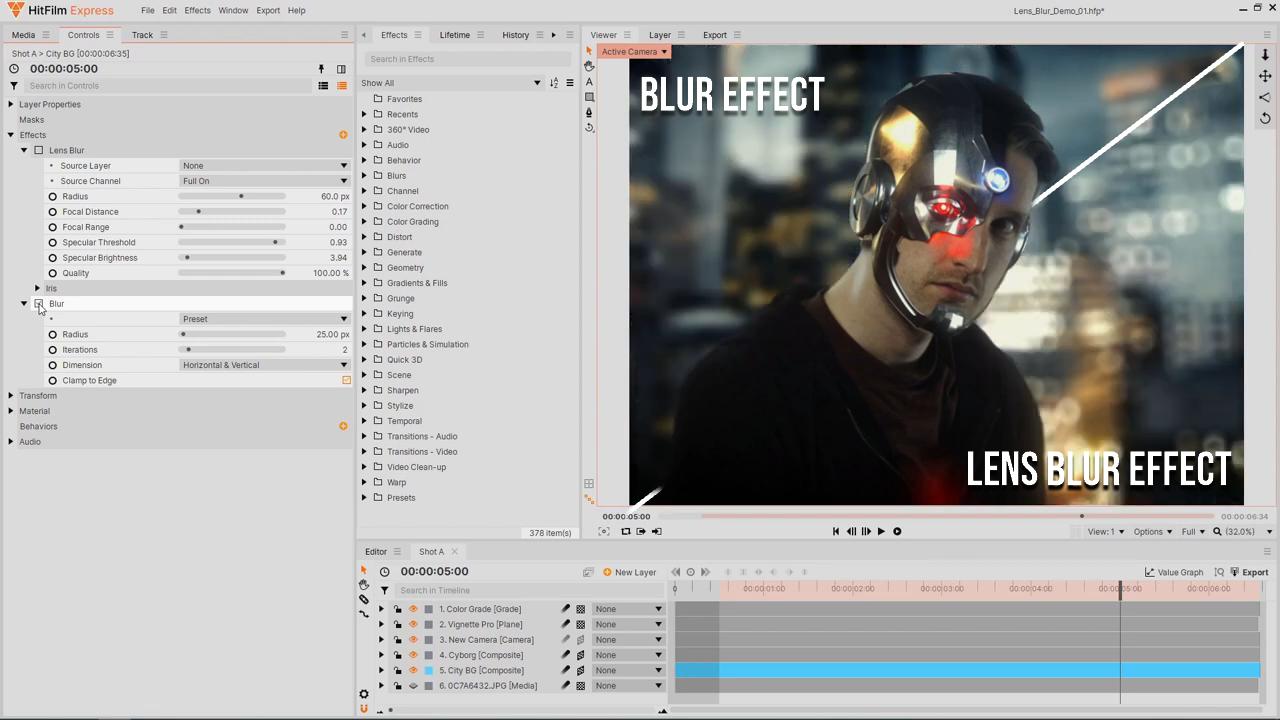This screenshot has height=720, width=1280.
Task: Expand the Iris section
Action: tap(38, 289)
